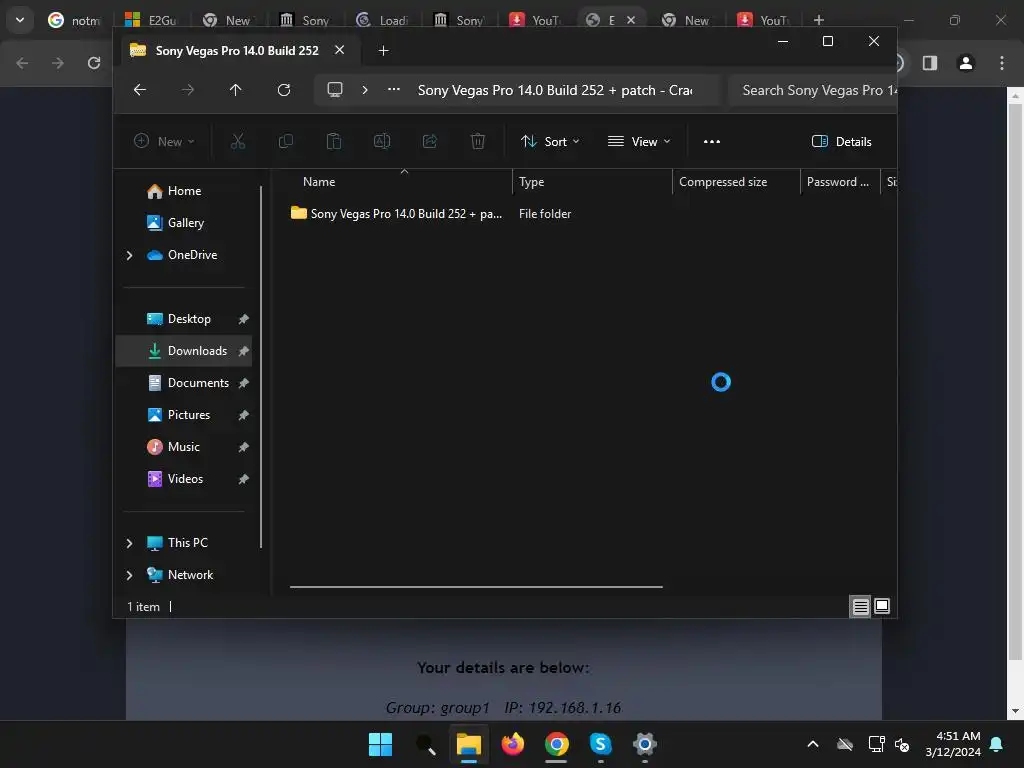Screen dimensions: 1024x768
Task: Click the Rename icon
Action: click(382, 142)
